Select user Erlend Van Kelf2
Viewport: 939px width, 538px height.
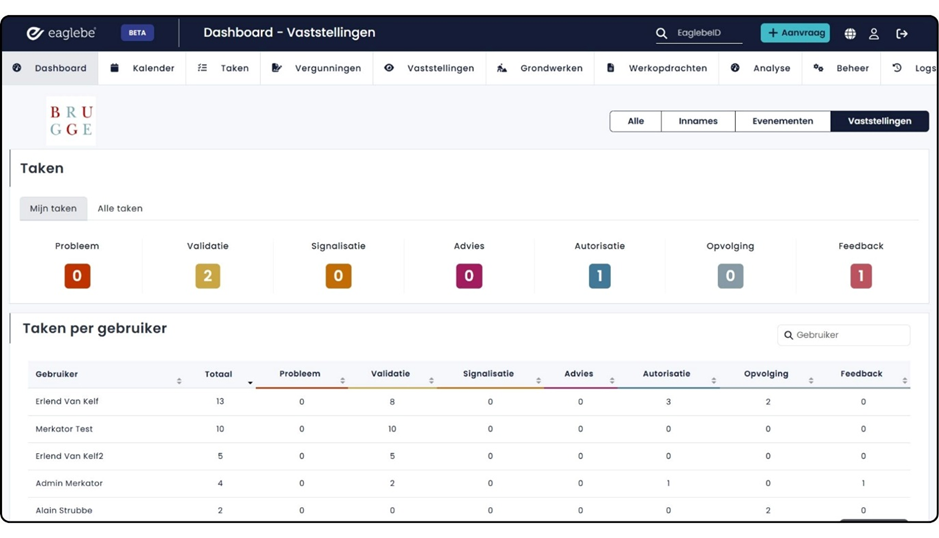[69, 456]
